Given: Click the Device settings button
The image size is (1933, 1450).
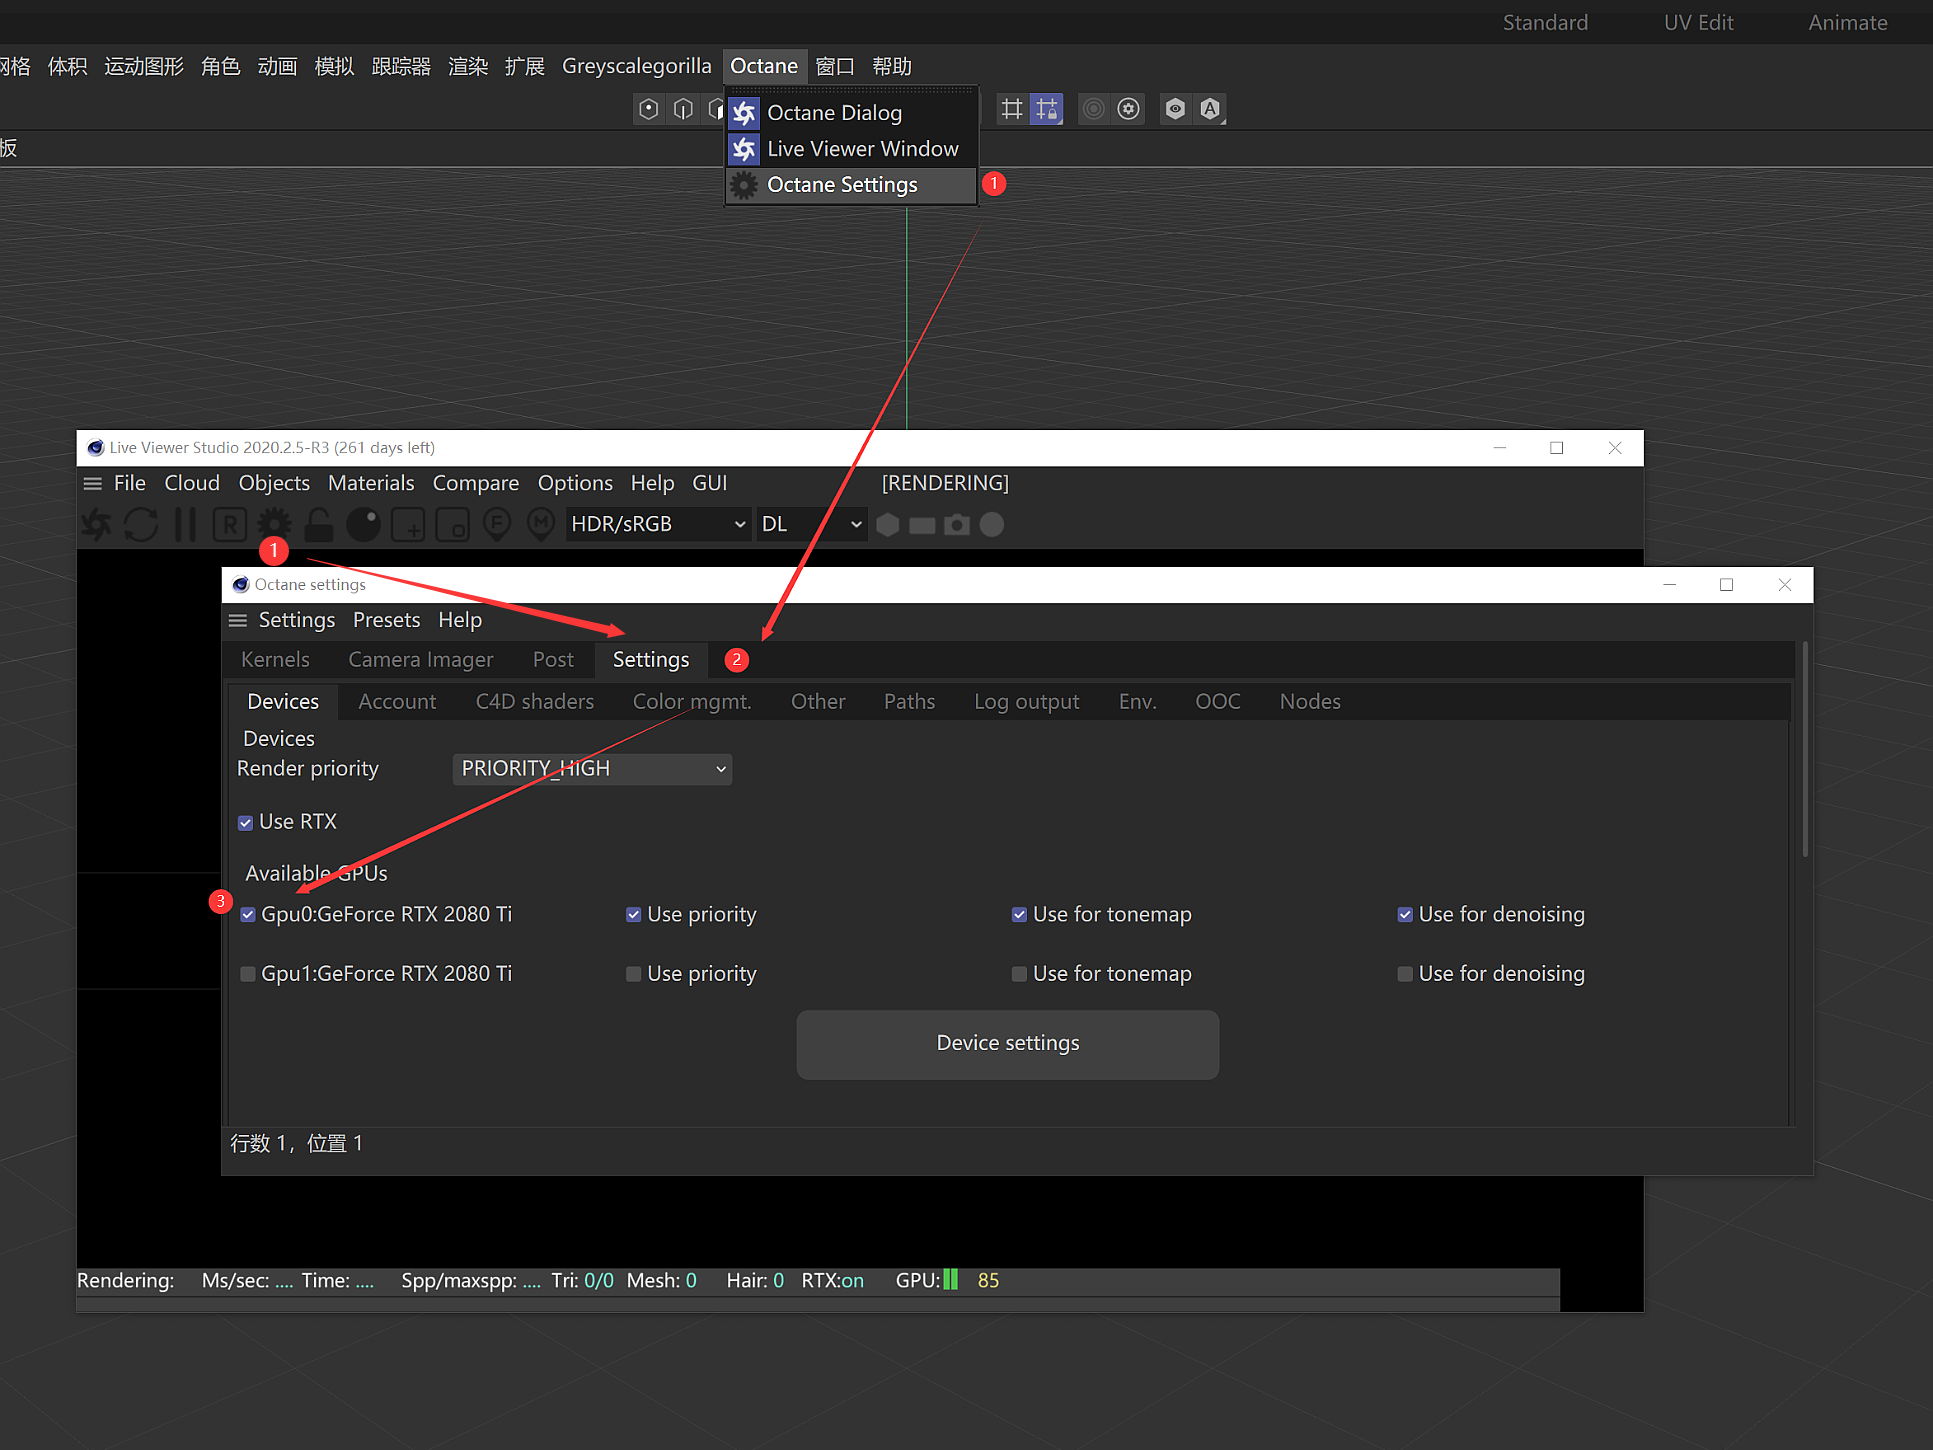Looking at the screenshot, I should [x=1007, y=1043].
